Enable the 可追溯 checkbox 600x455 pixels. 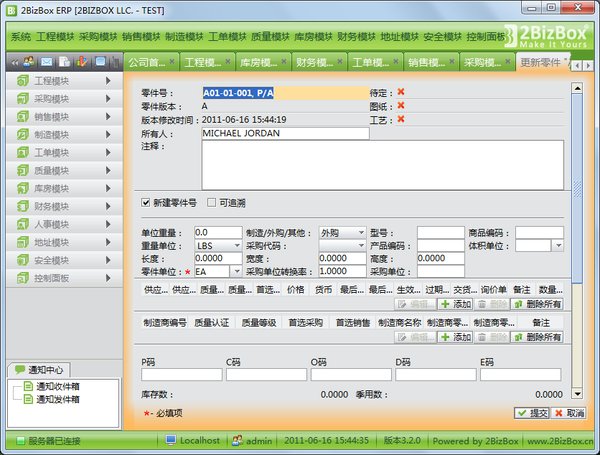point(212,201)
